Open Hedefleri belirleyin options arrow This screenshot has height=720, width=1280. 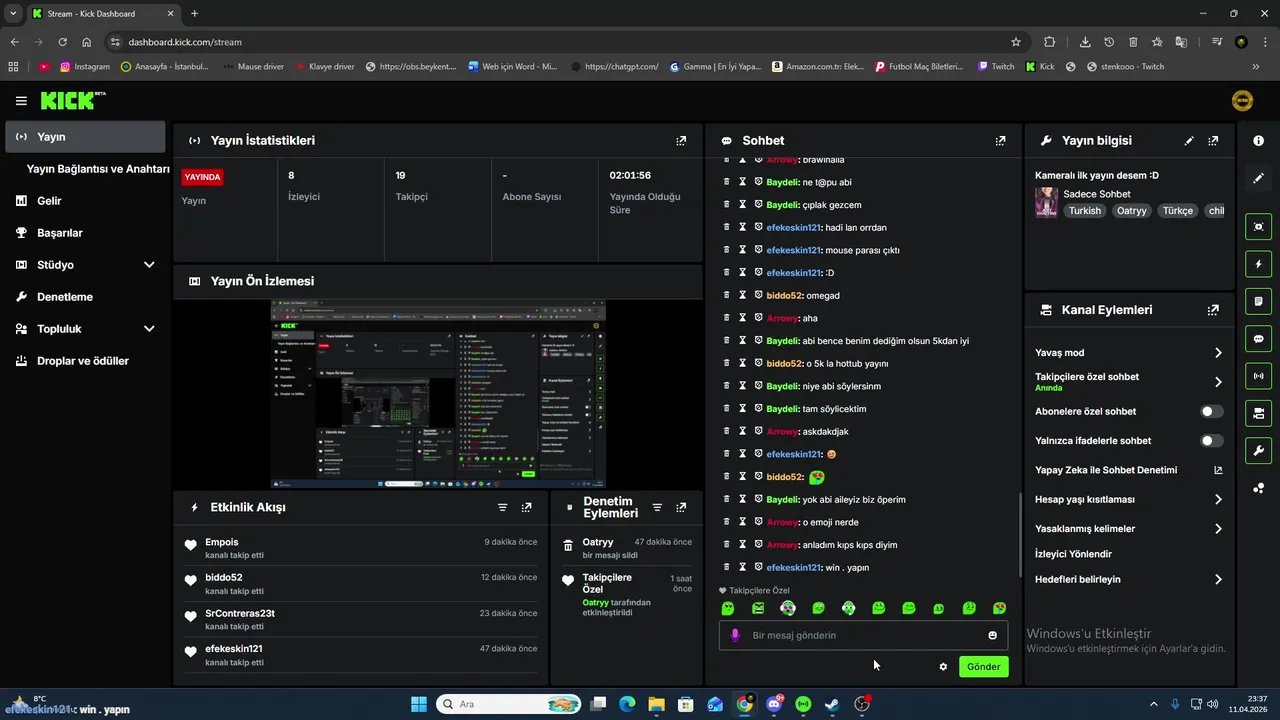point(1218,579)
